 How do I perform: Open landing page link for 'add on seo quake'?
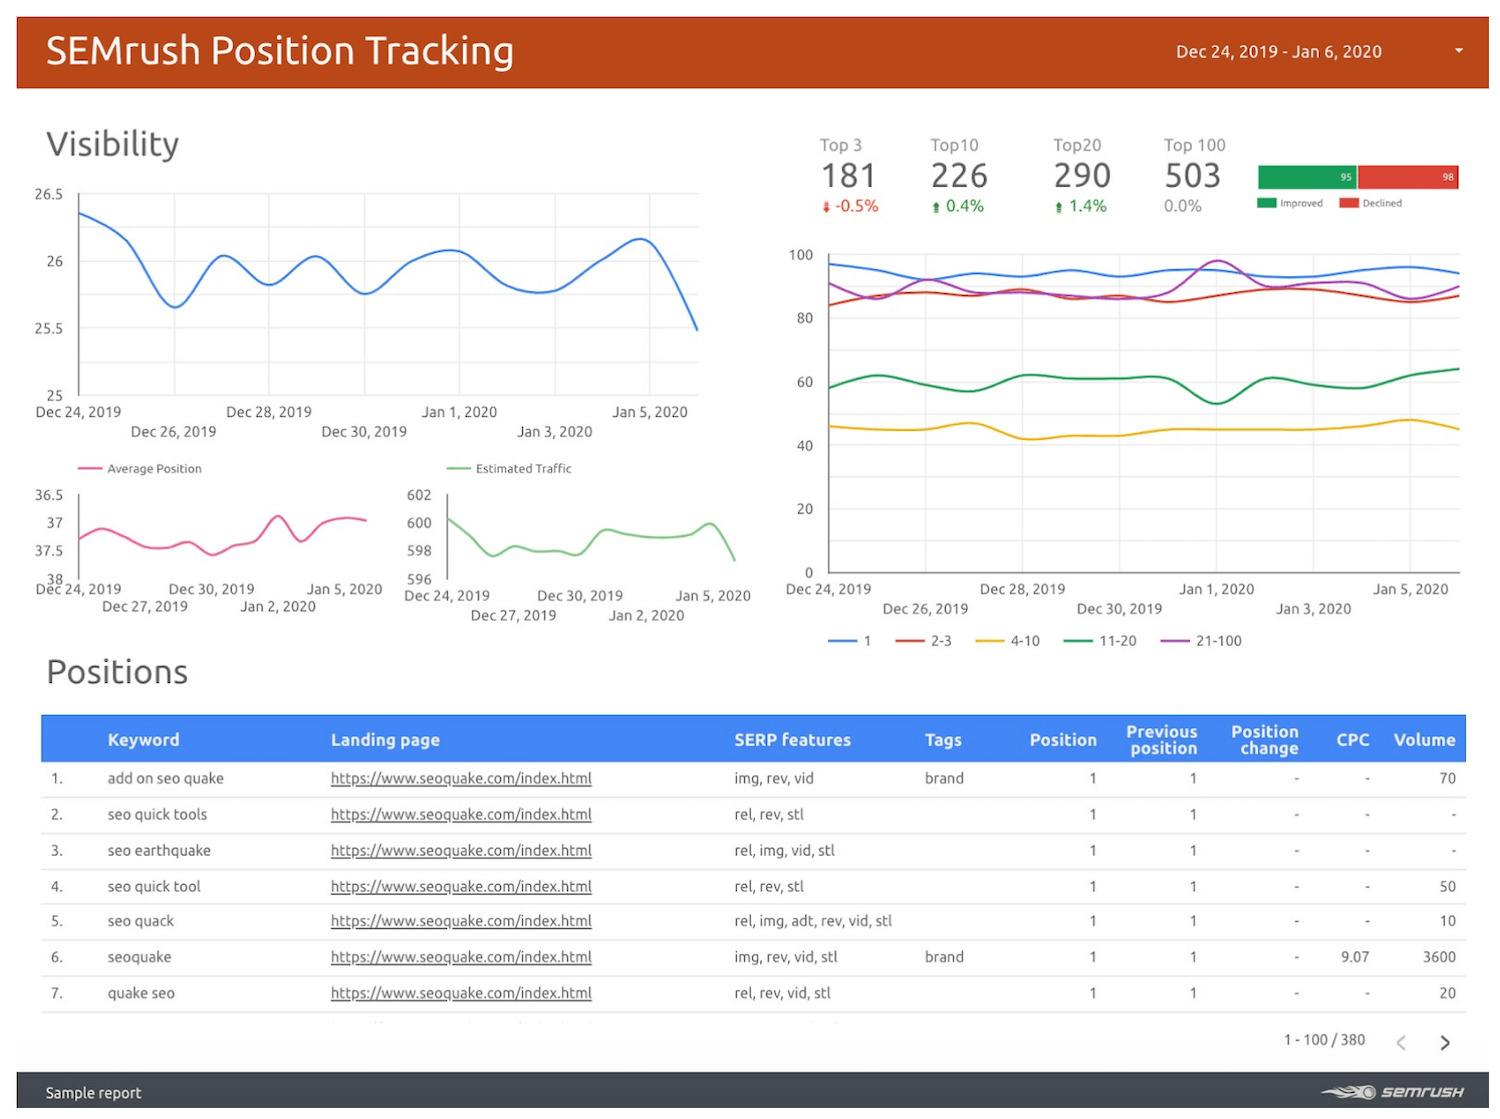(461, 779)
